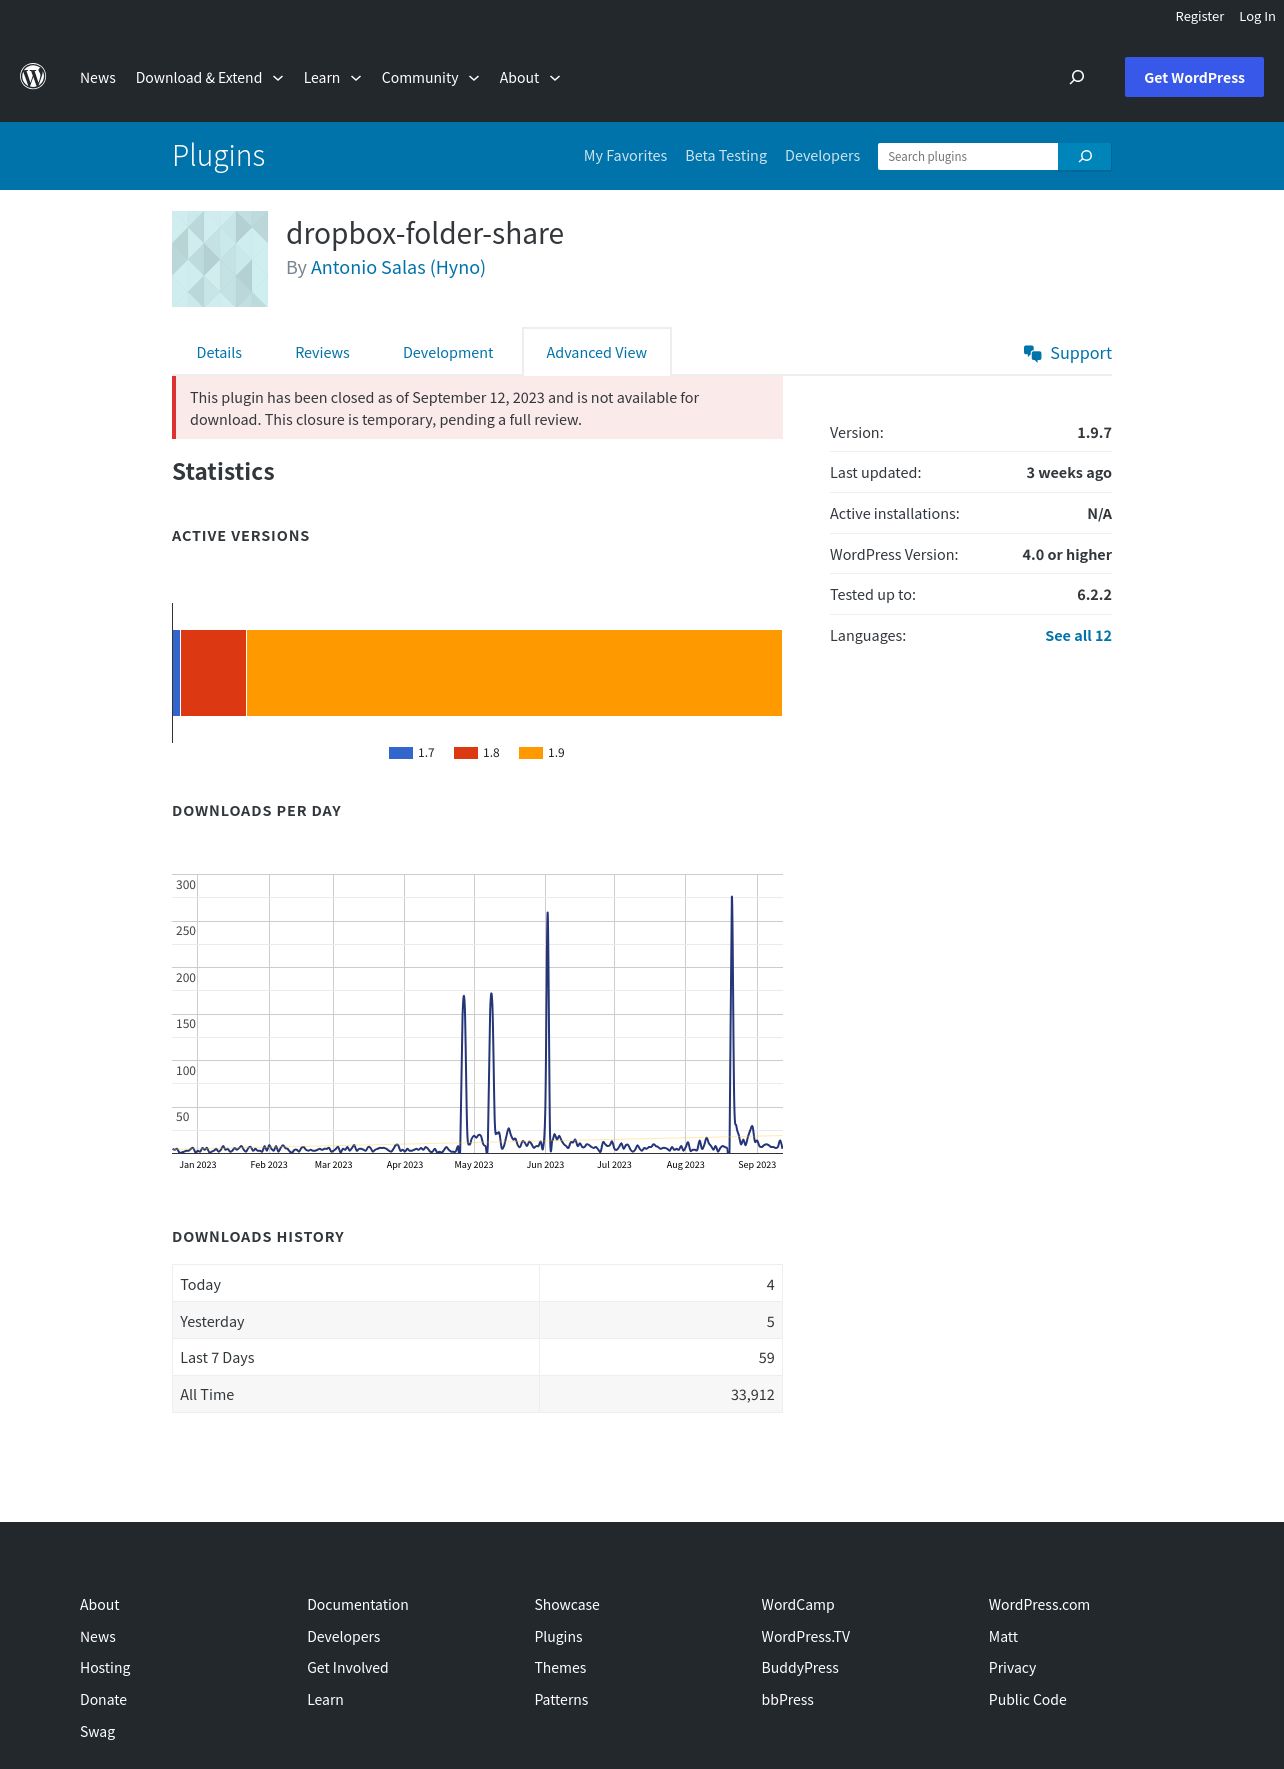1284x1769 pixels.
Task: Click the Support link
Action: pos(1081,353)
